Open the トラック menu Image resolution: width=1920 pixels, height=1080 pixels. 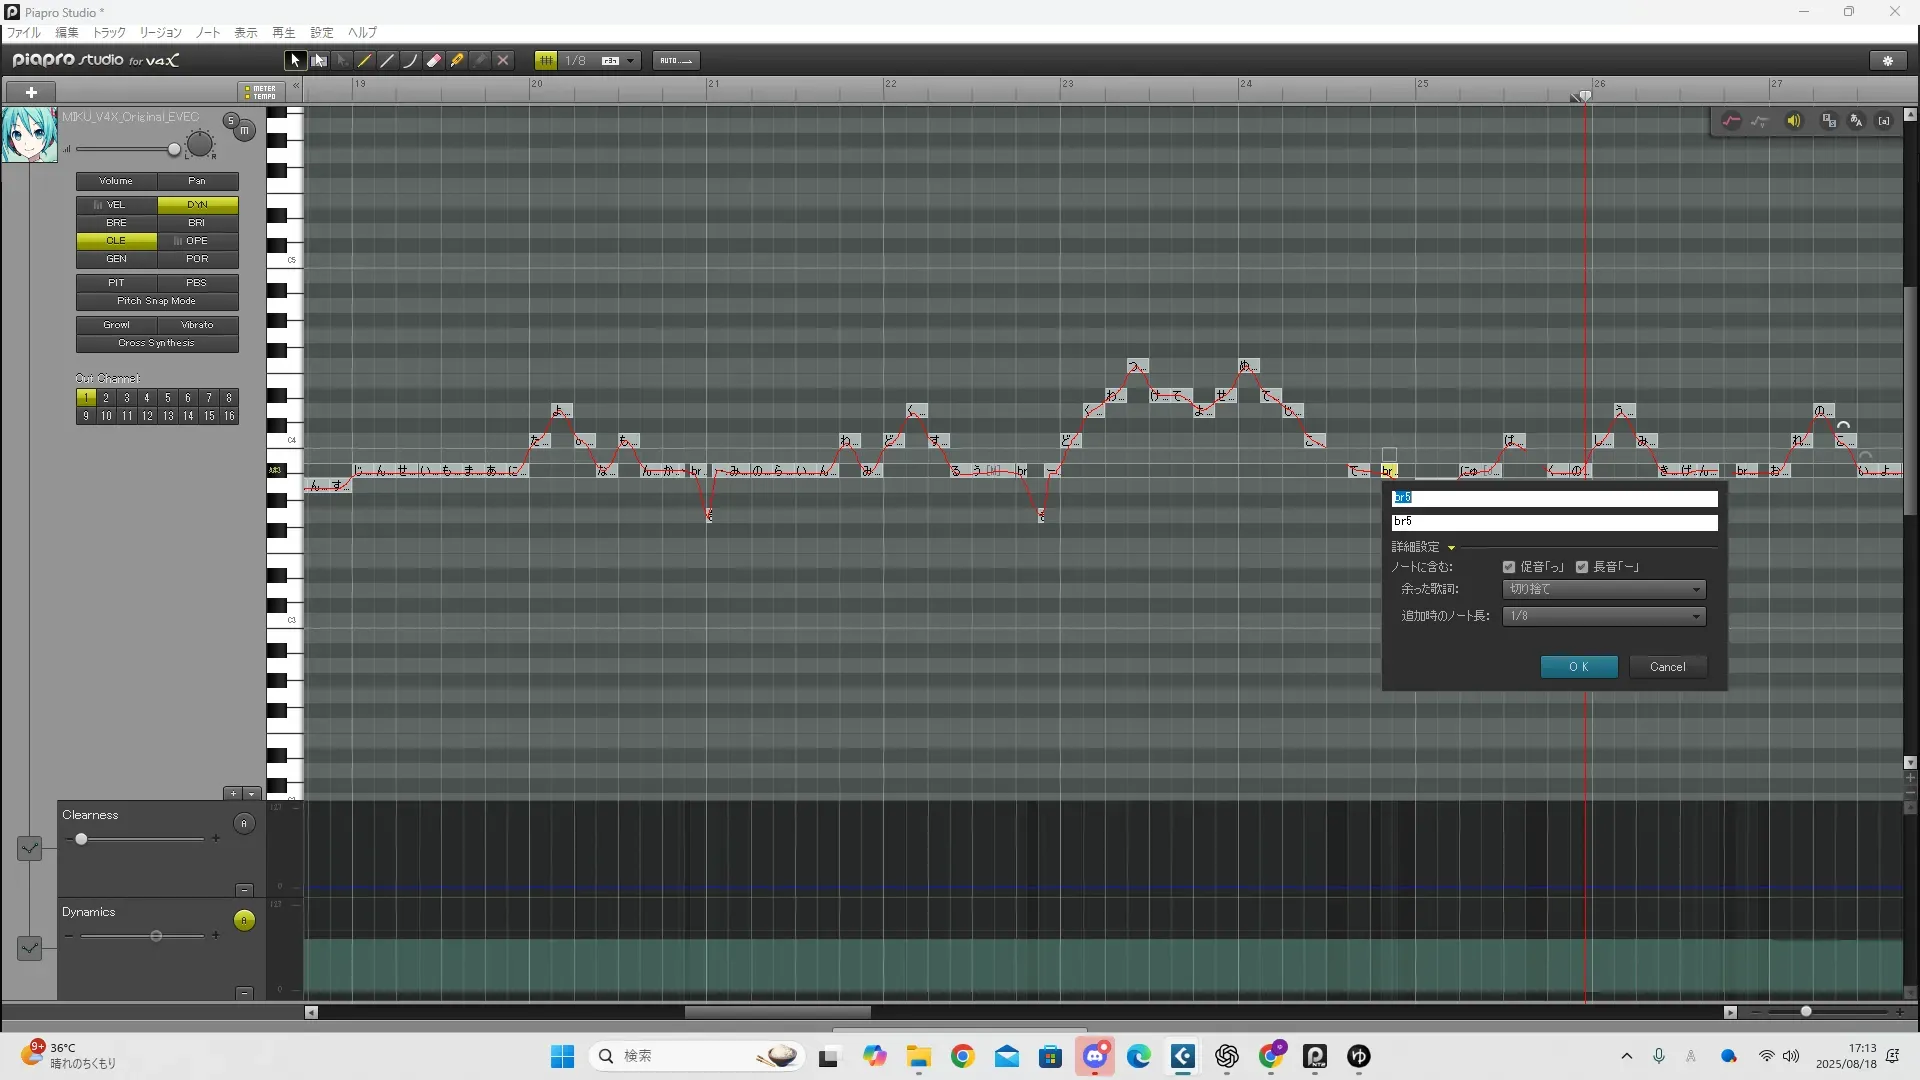tap(109, 33)
